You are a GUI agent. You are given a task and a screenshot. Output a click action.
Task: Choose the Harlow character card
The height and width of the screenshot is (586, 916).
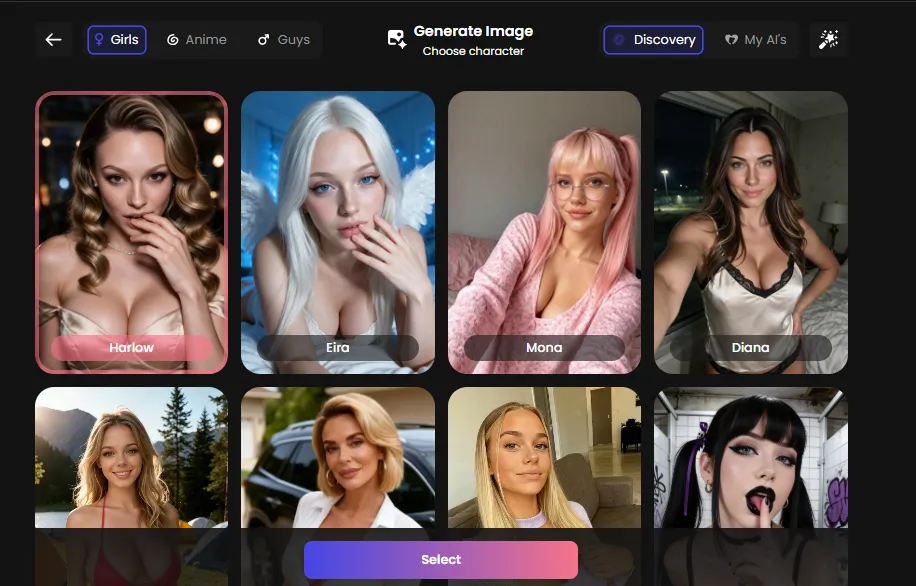pos(131,232)
